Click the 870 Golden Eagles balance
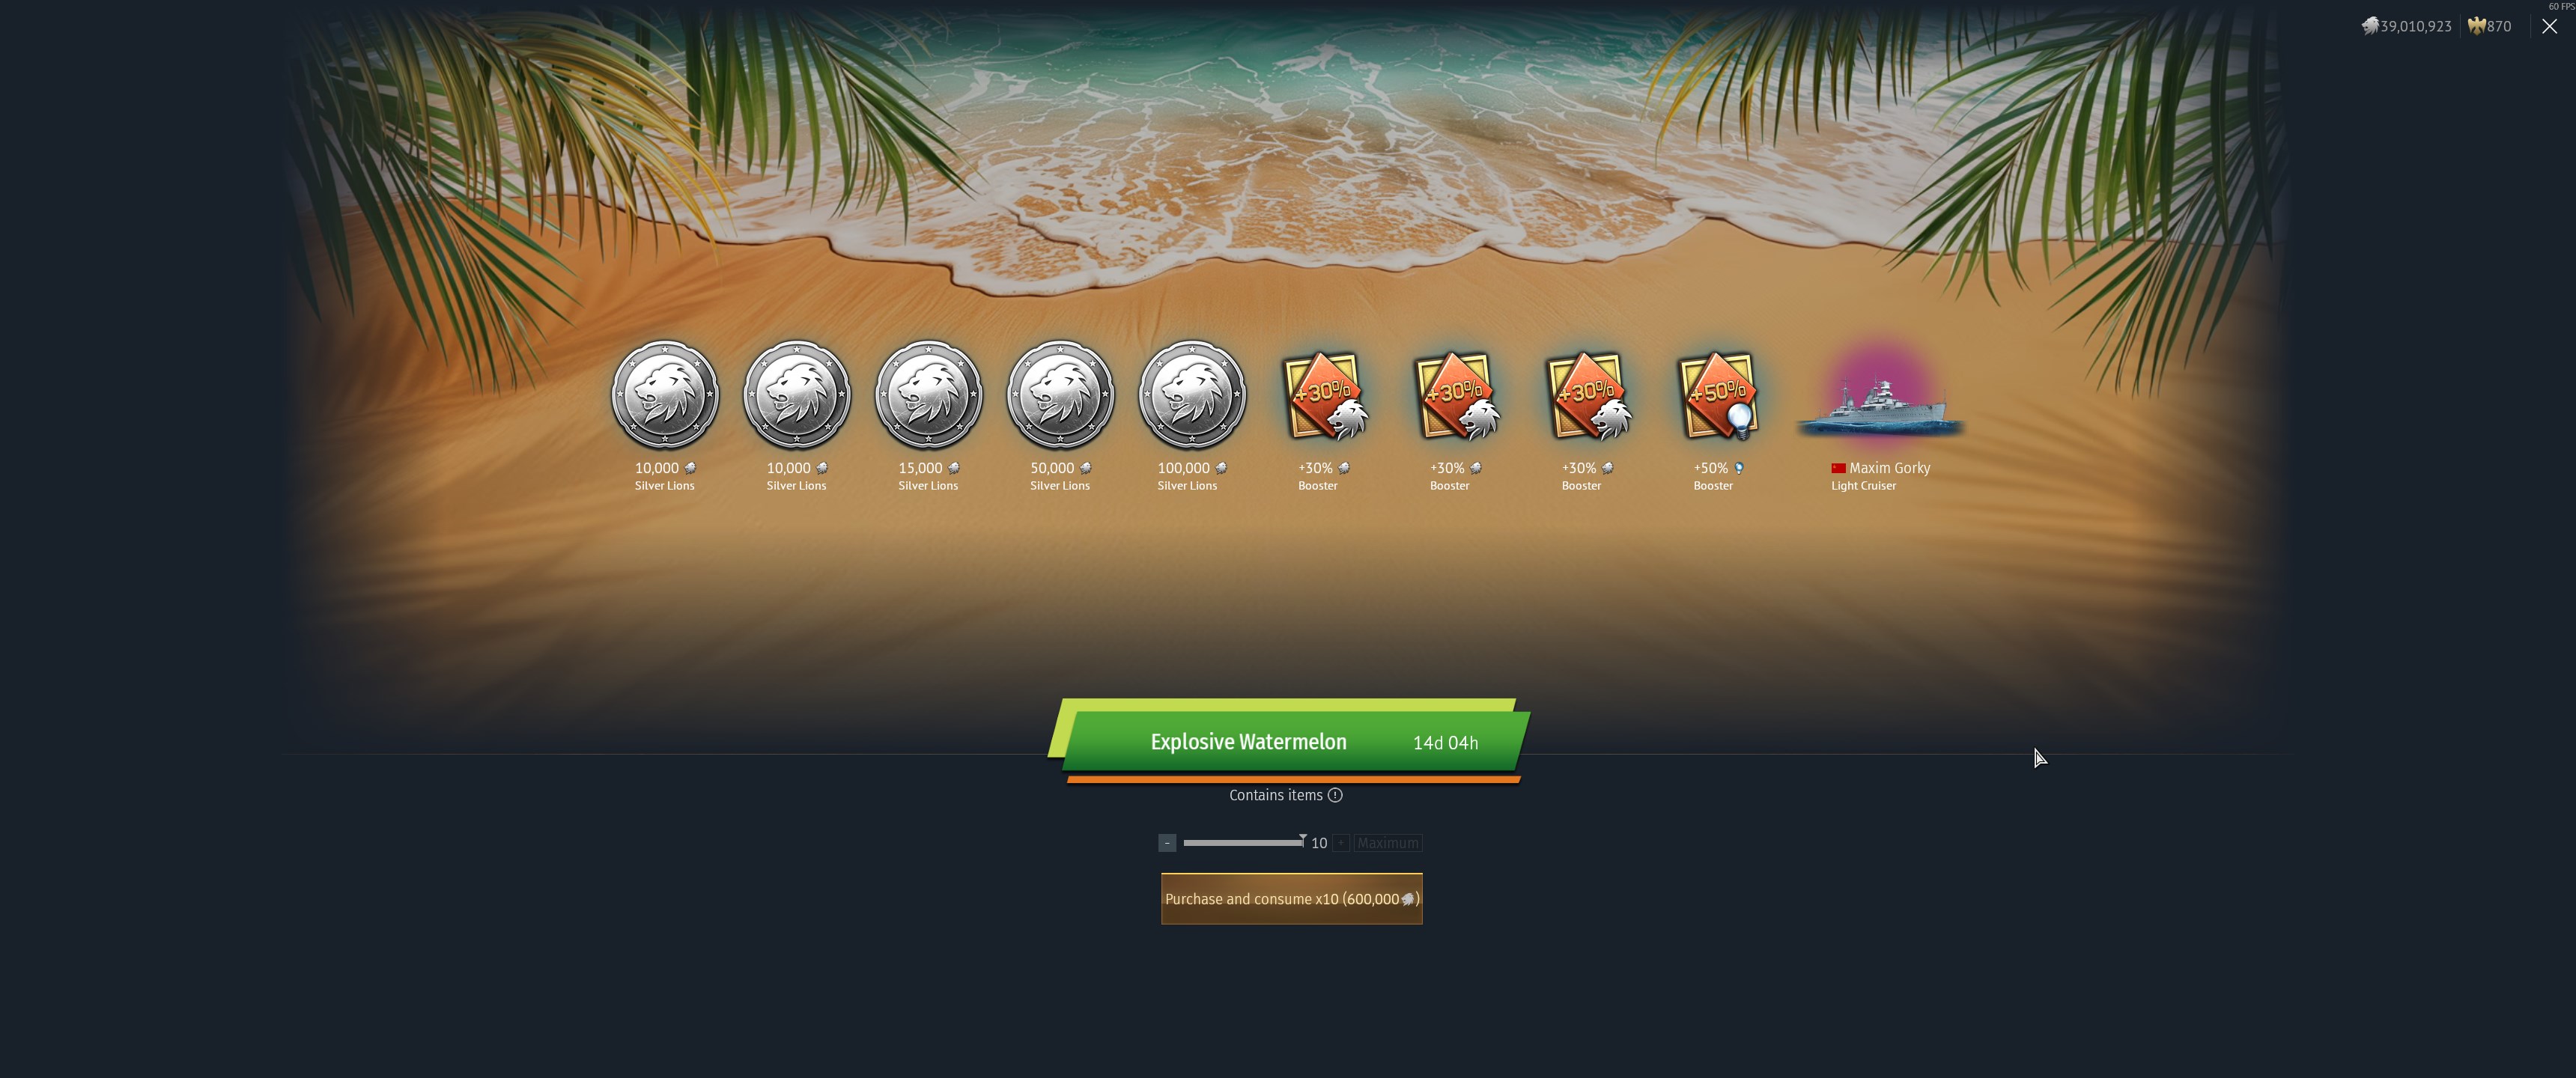 tap(2499, 26)
